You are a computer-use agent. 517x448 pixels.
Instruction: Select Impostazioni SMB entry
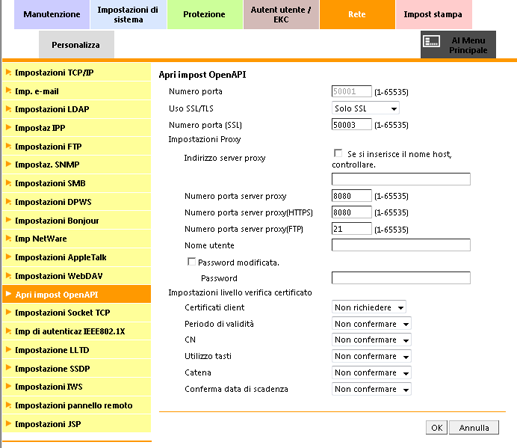pyautogui.click(x=77, y=183)
